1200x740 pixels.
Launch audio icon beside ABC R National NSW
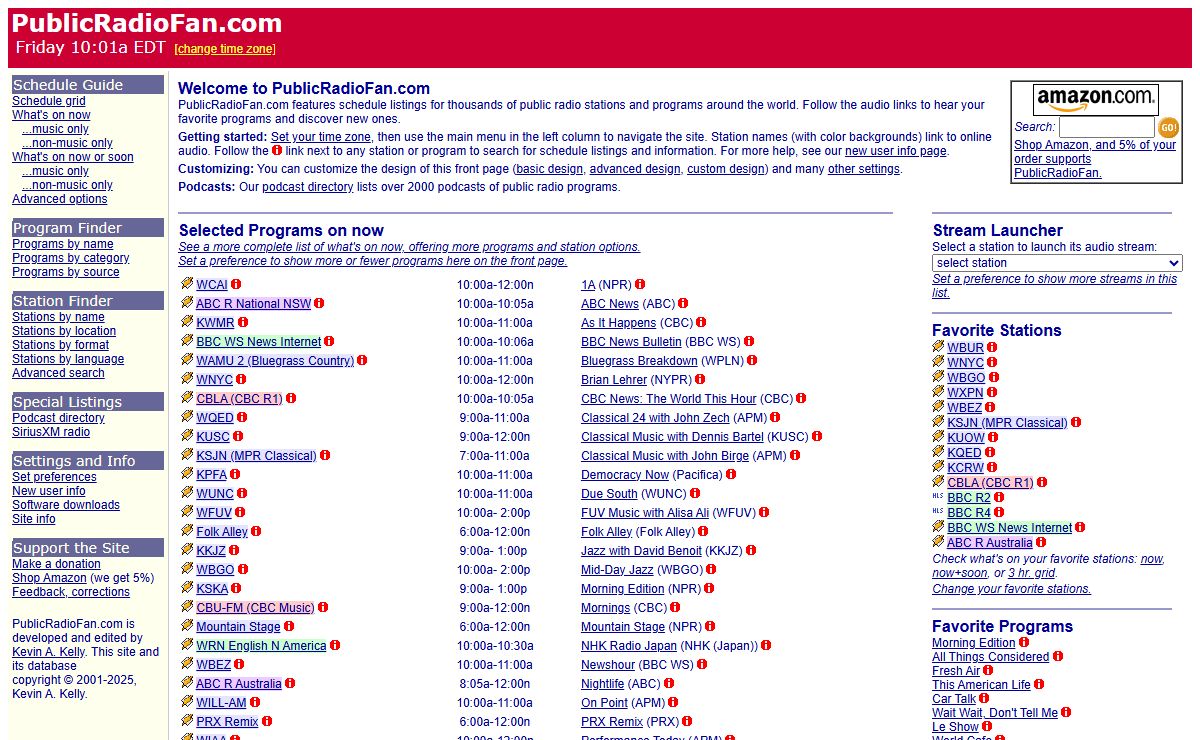click(187, 303)
